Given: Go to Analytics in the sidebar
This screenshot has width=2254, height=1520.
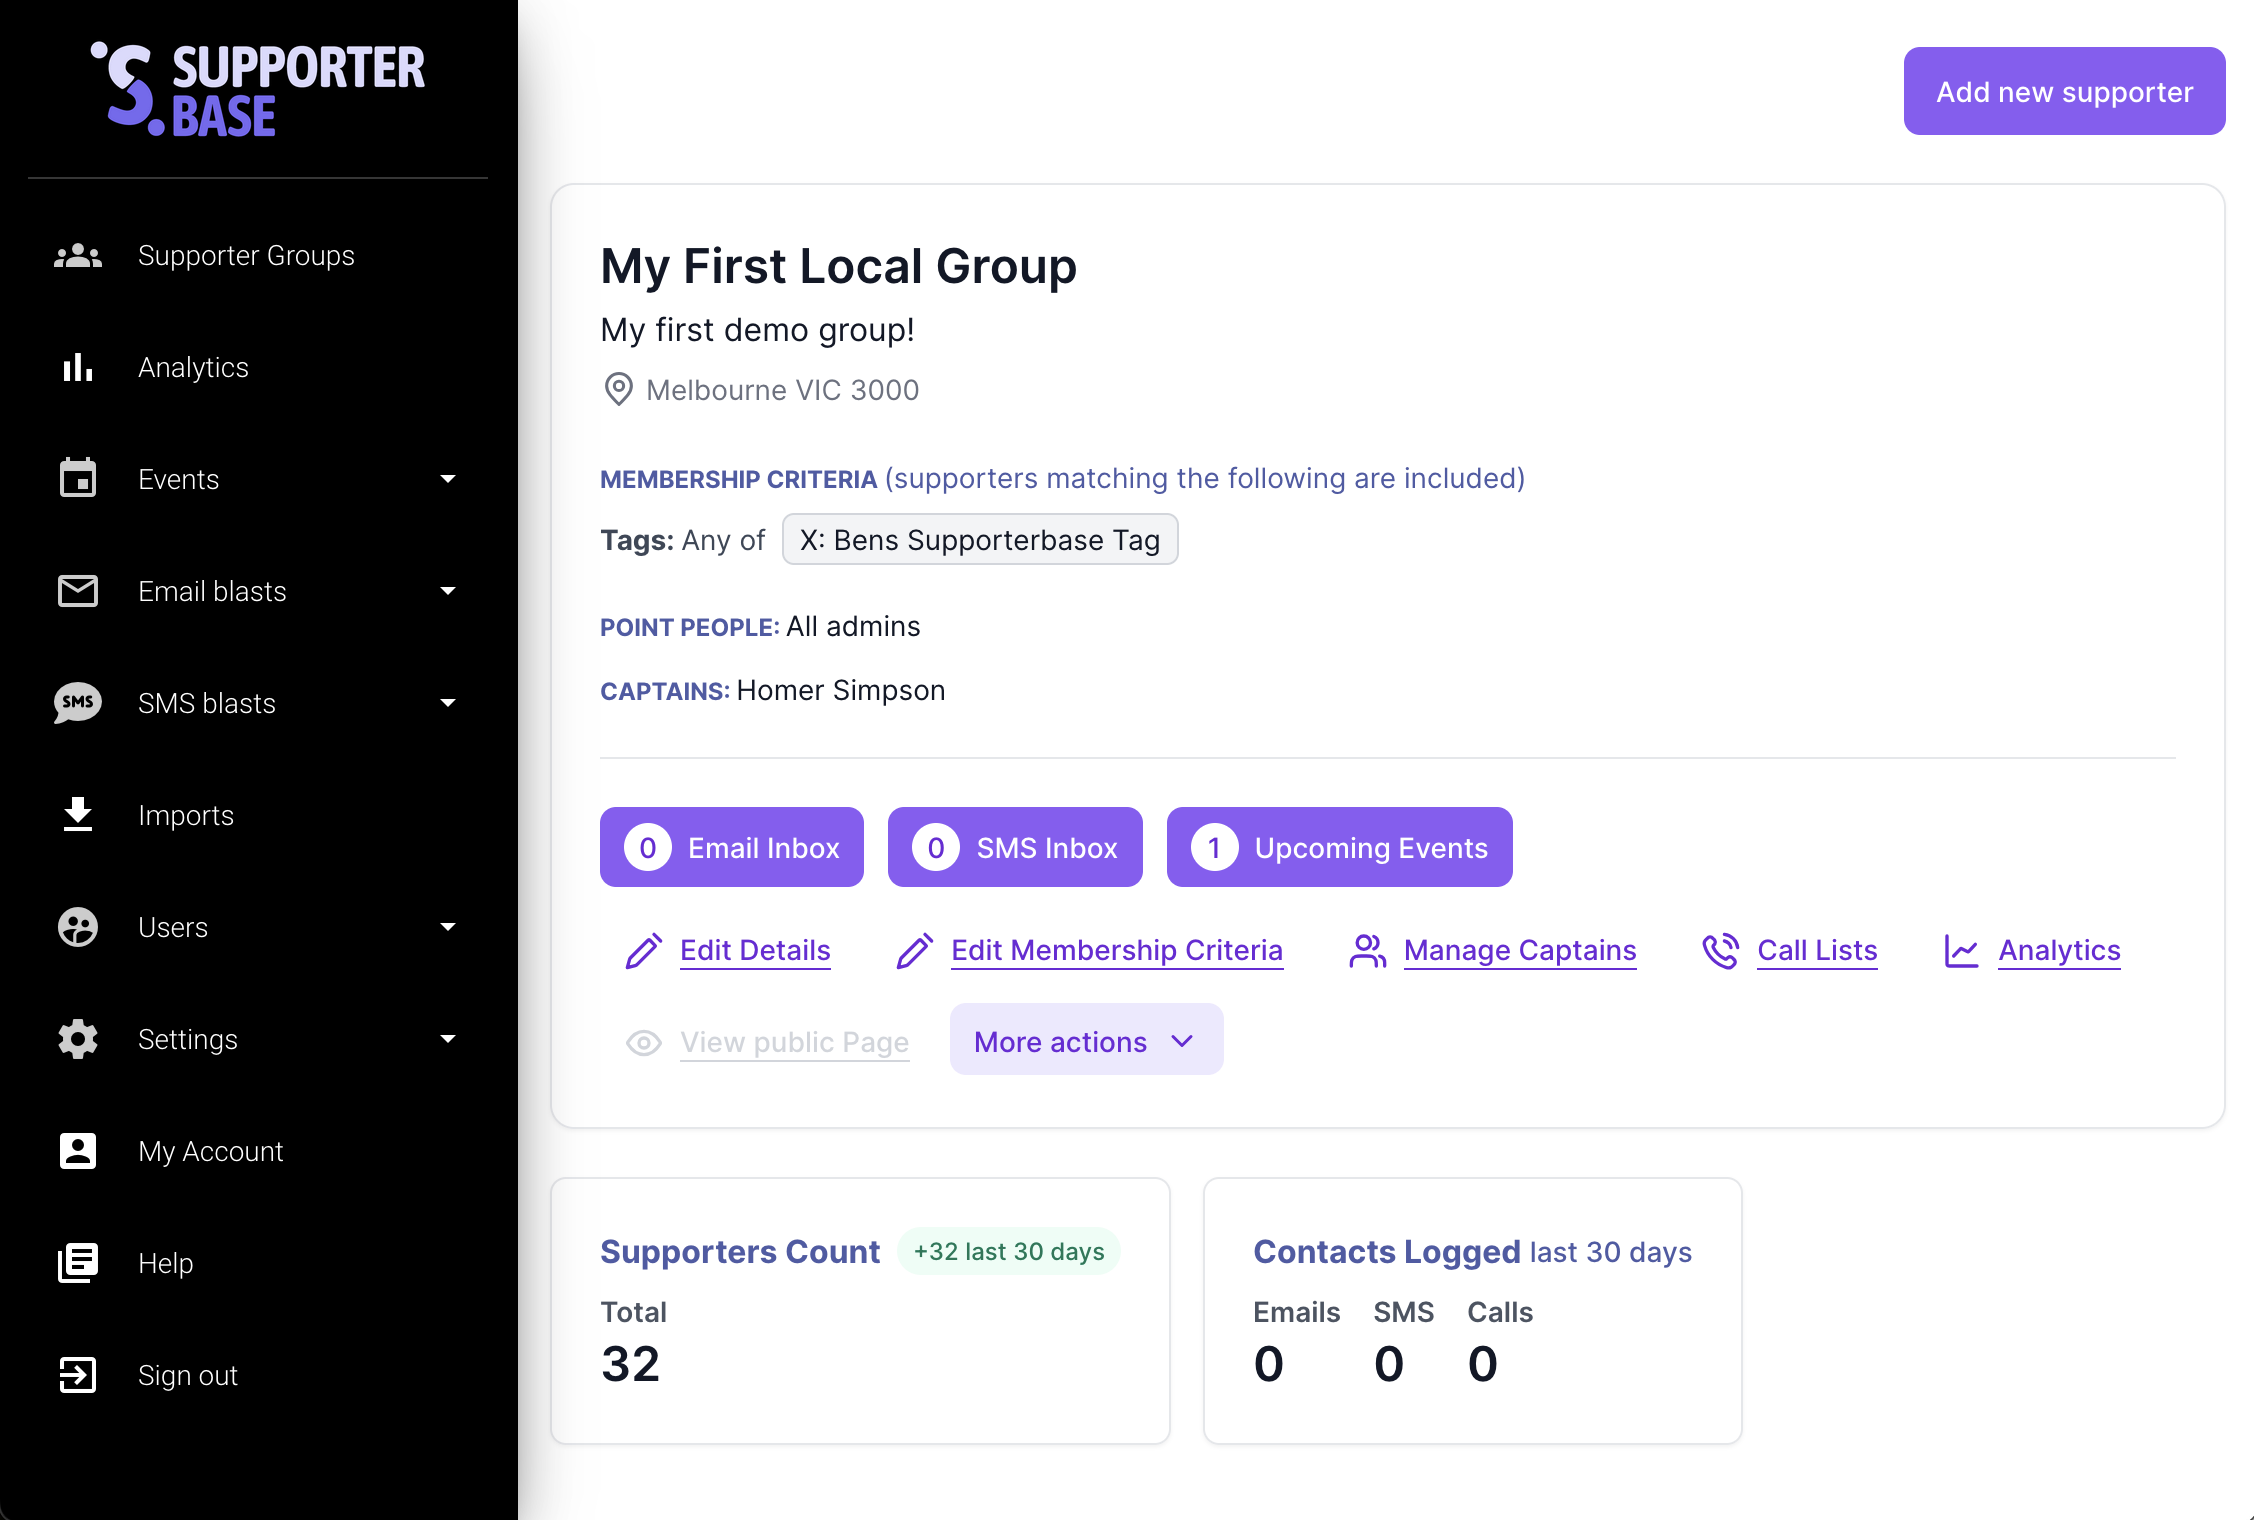Looking at the screenshot, I should tap(258, 368).
